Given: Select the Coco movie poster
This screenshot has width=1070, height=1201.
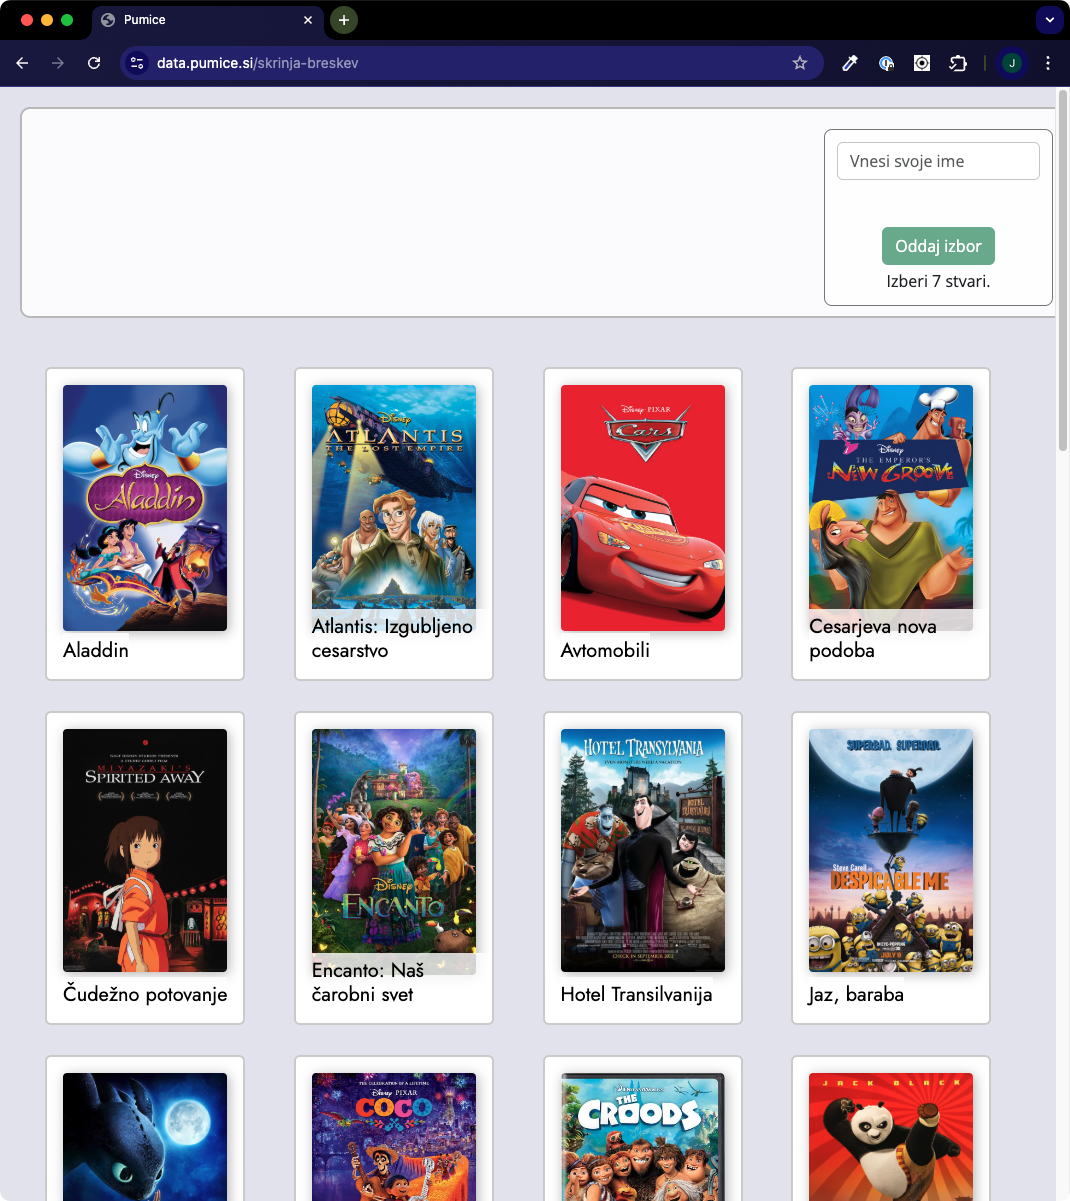Looking at the screenshot, I should click(394, 1137).
